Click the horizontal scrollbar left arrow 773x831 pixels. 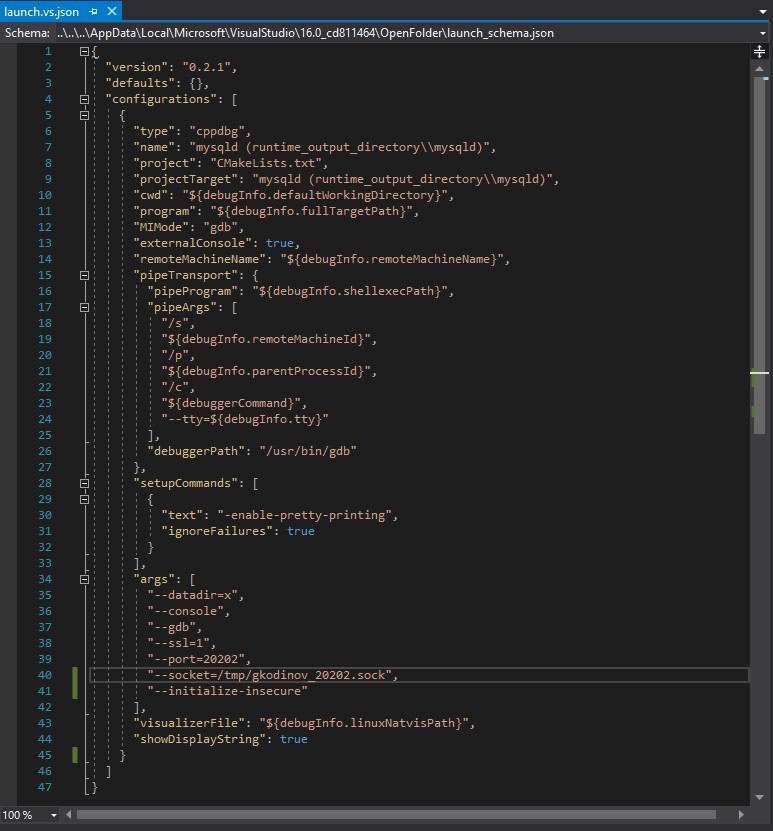(68, 815)
